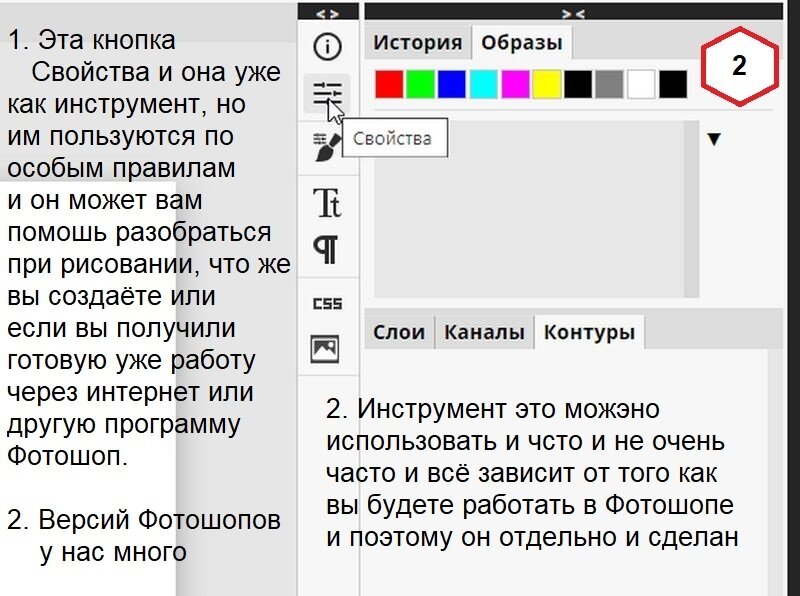Image resolution: width=800 pixels, height=596 pixels.
Task: Open the Paragraph (¶) panel
Action: [326, 250]
